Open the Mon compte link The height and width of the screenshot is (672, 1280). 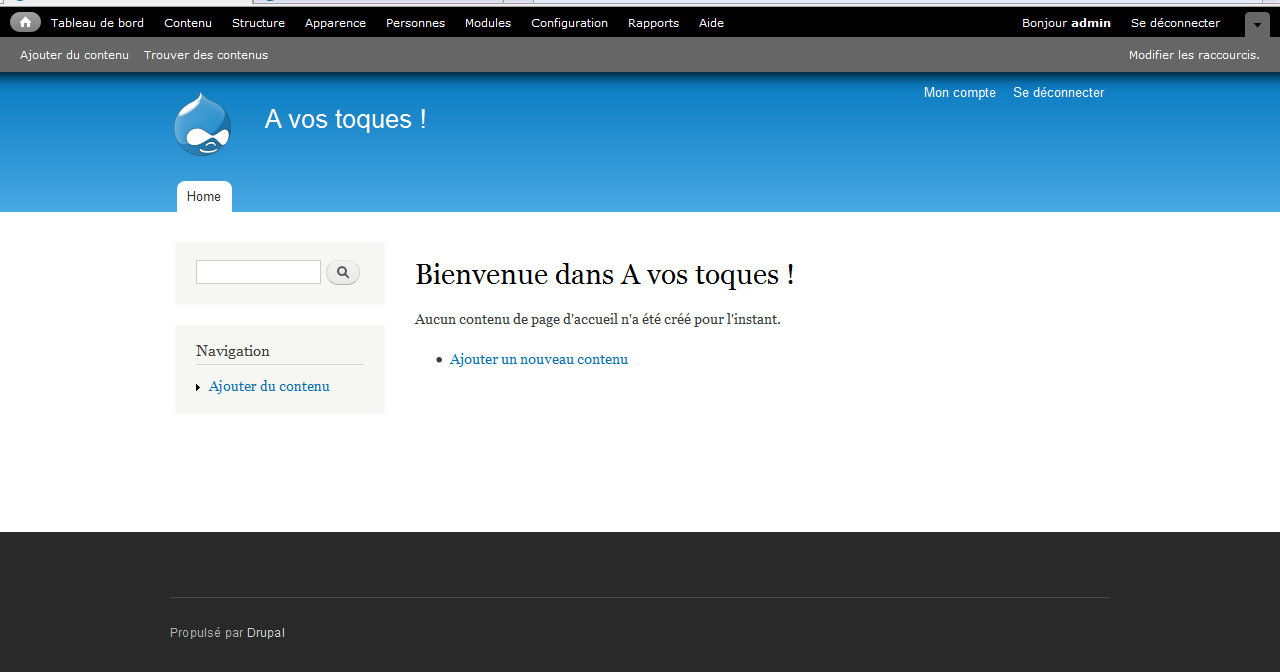[959, 93]
